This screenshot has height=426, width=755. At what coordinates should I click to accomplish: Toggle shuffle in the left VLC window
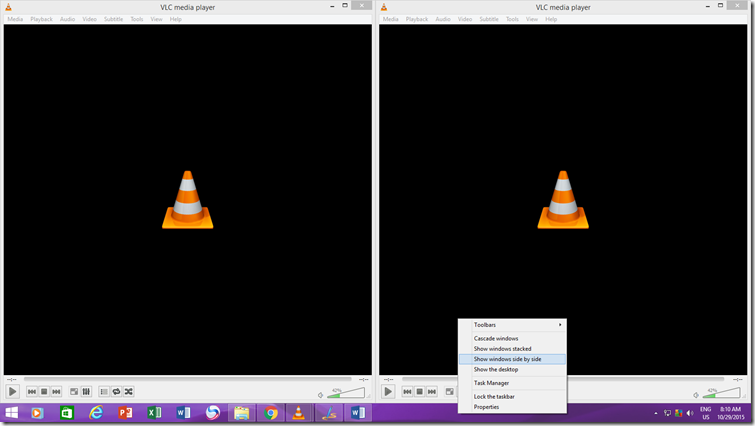pyautogui.click(x=129, y=392)
